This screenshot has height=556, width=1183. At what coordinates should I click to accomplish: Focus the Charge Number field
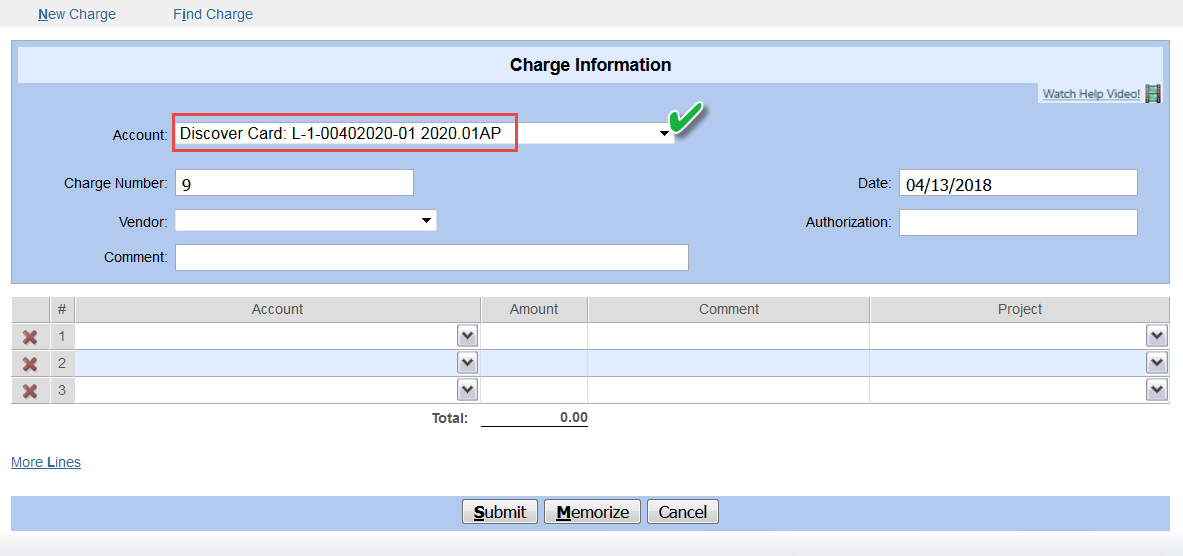tap(294, 183)
